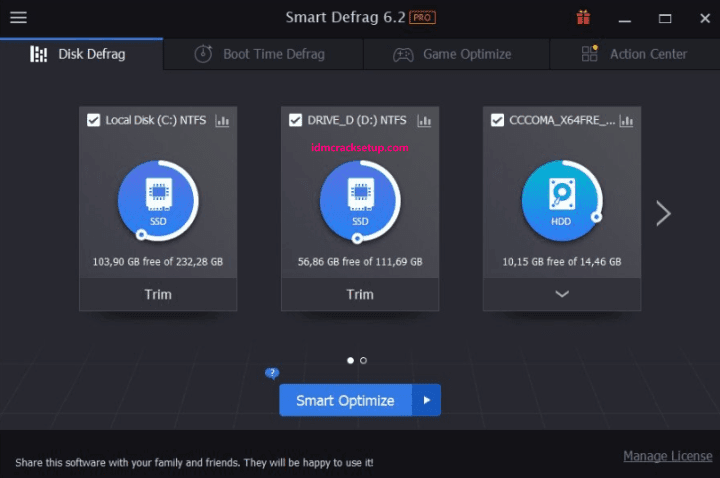Open the hamburger main menu

(x=18, y=17)
